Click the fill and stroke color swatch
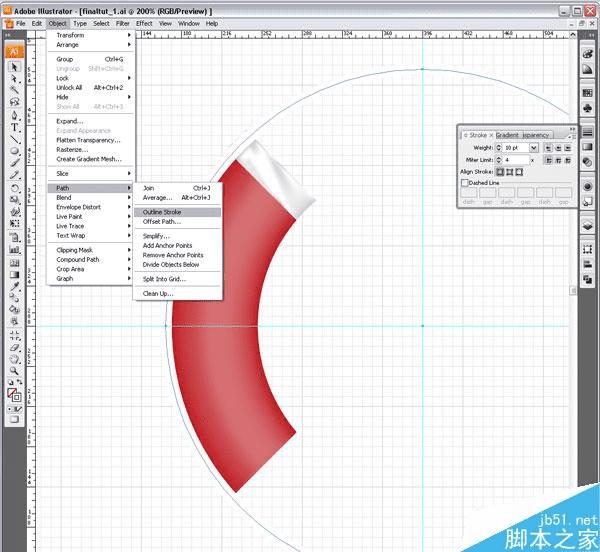Viewport: 600px width, 552px height. [14, 395]
